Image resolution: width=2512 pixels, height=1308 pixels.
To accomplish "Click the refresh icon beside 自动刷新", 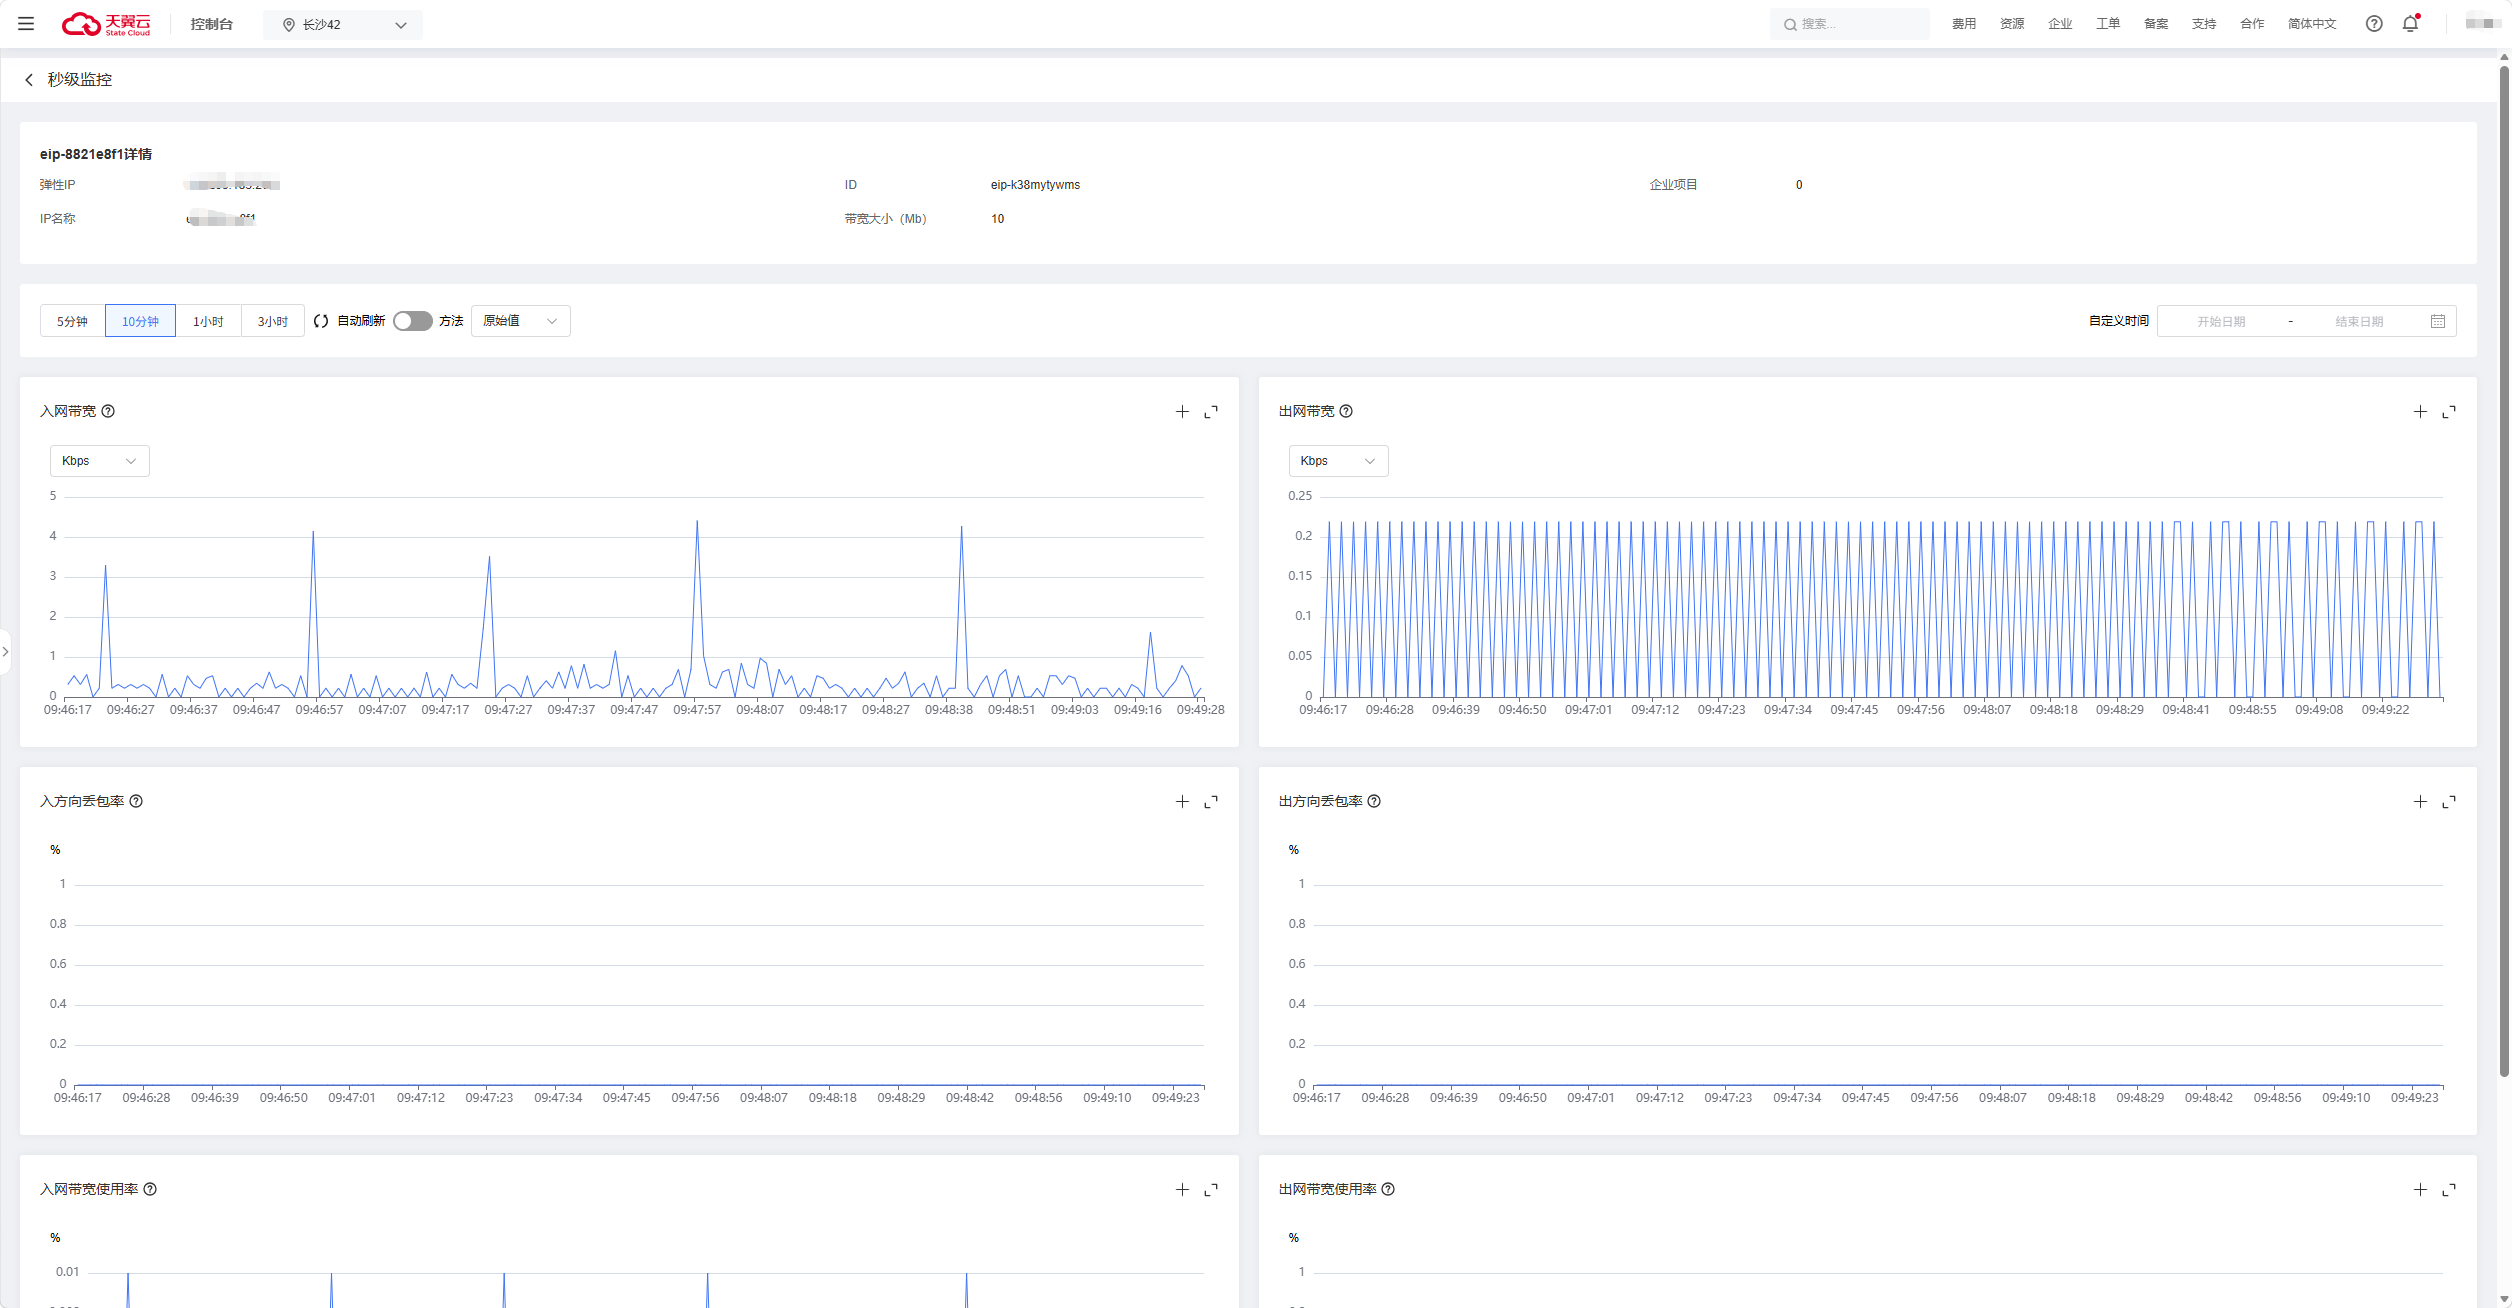I will [x=321, y=321].
